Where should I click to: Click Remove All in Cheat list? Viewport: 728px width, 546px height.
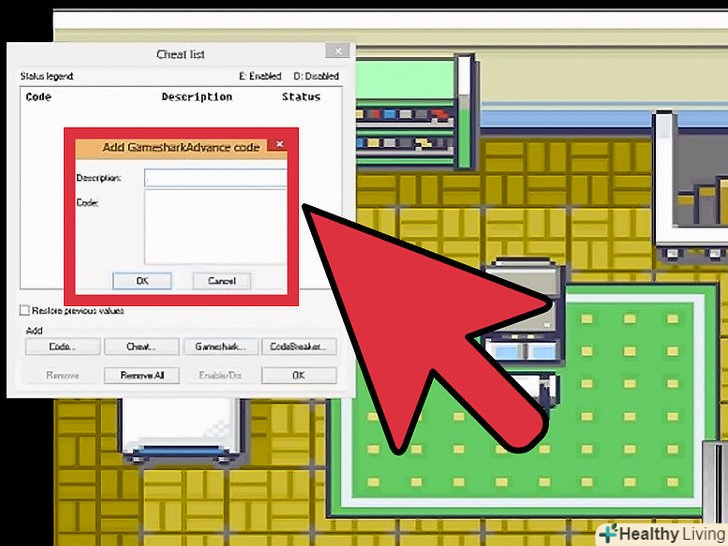(142, 375)
